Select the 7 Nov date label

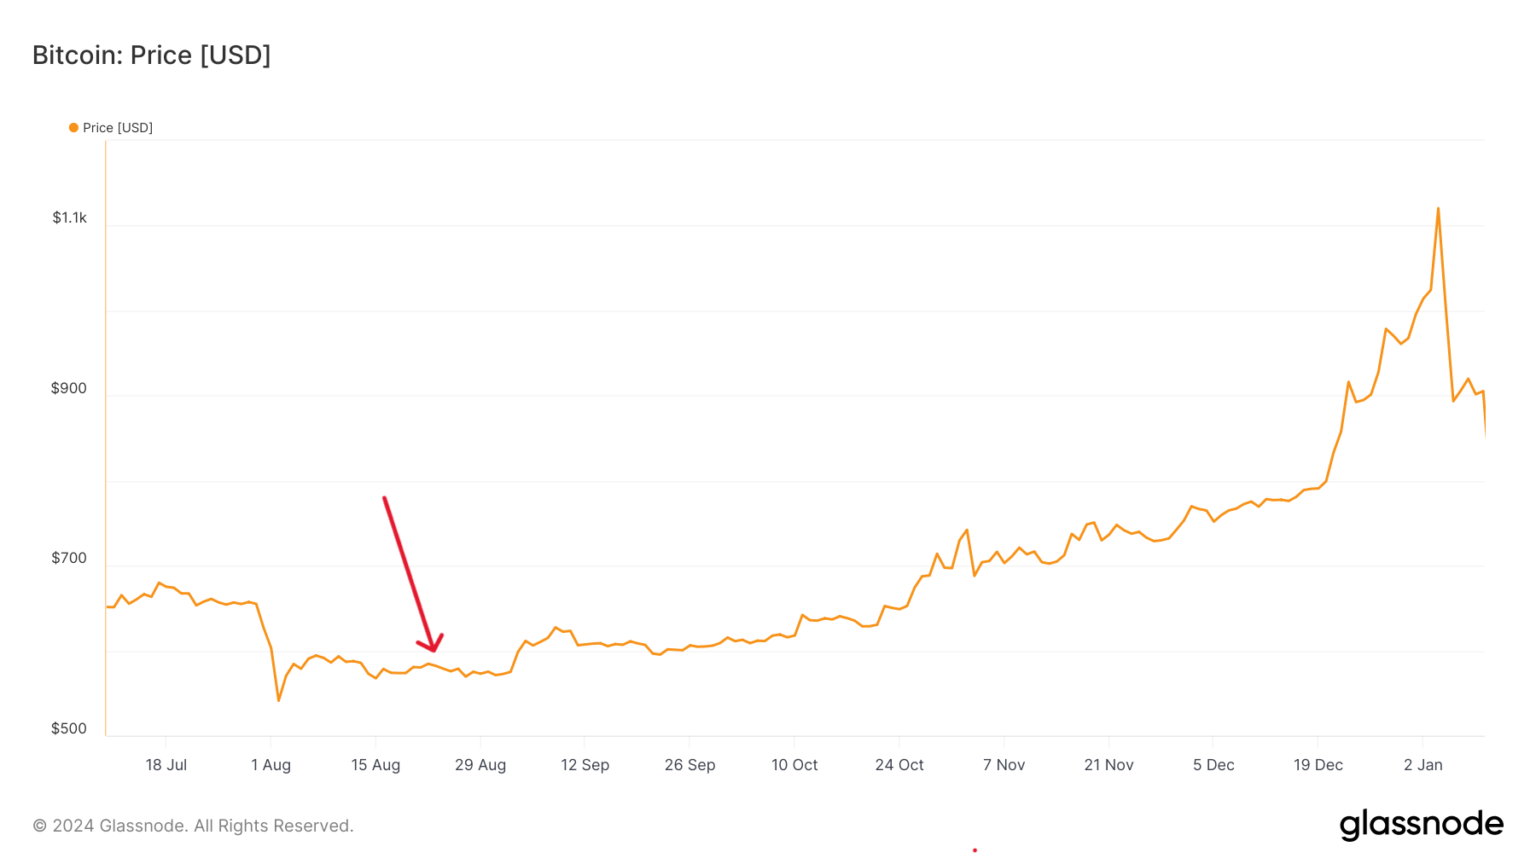(1004, 765)
